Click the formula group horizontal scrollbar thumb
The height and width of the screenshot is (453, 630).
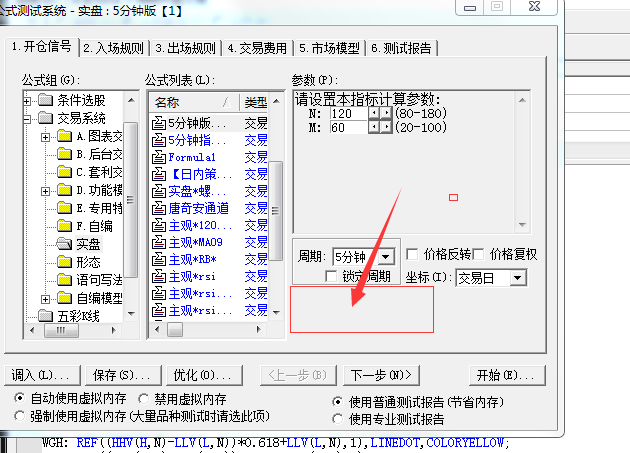click(61, 330)
